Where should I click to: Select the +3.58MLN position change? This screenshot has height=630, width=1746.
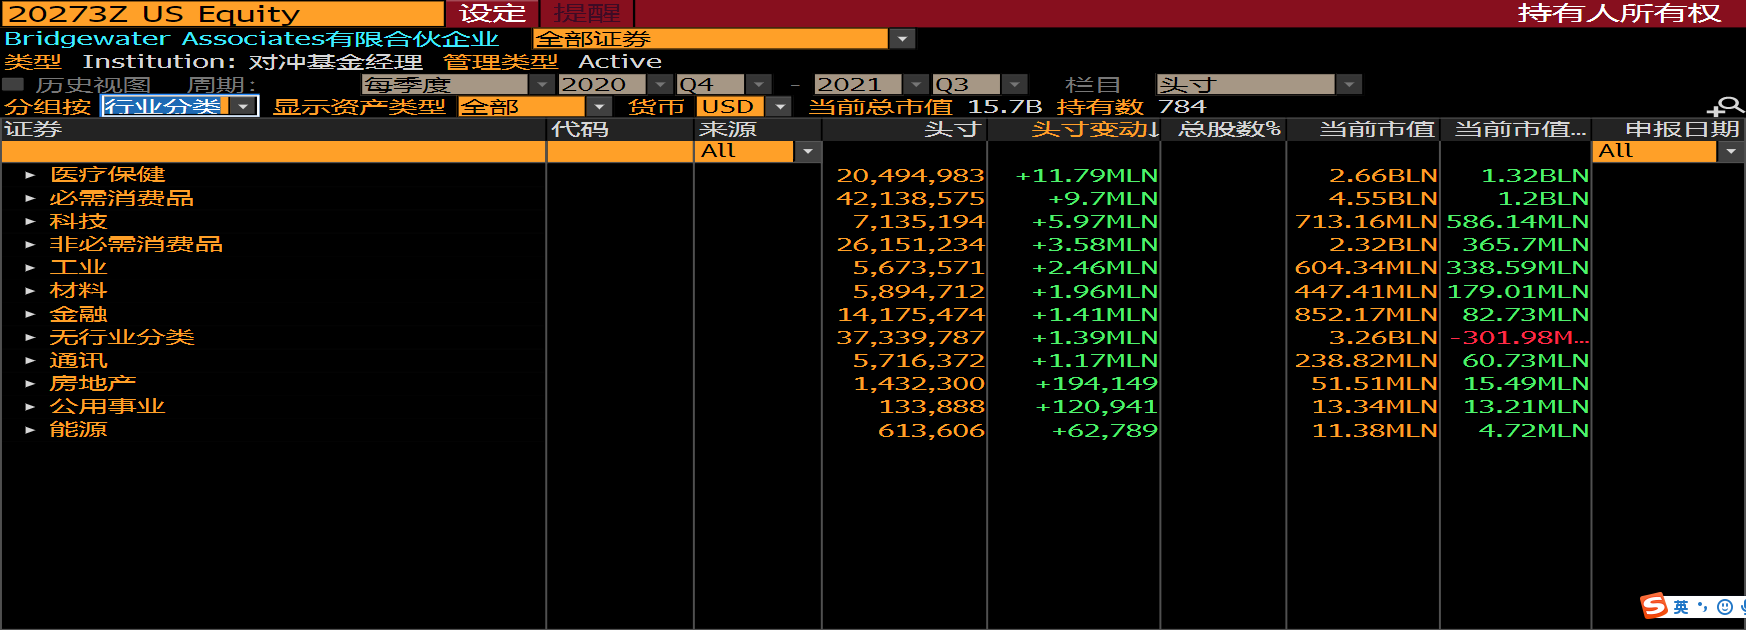coord(1094,244)
